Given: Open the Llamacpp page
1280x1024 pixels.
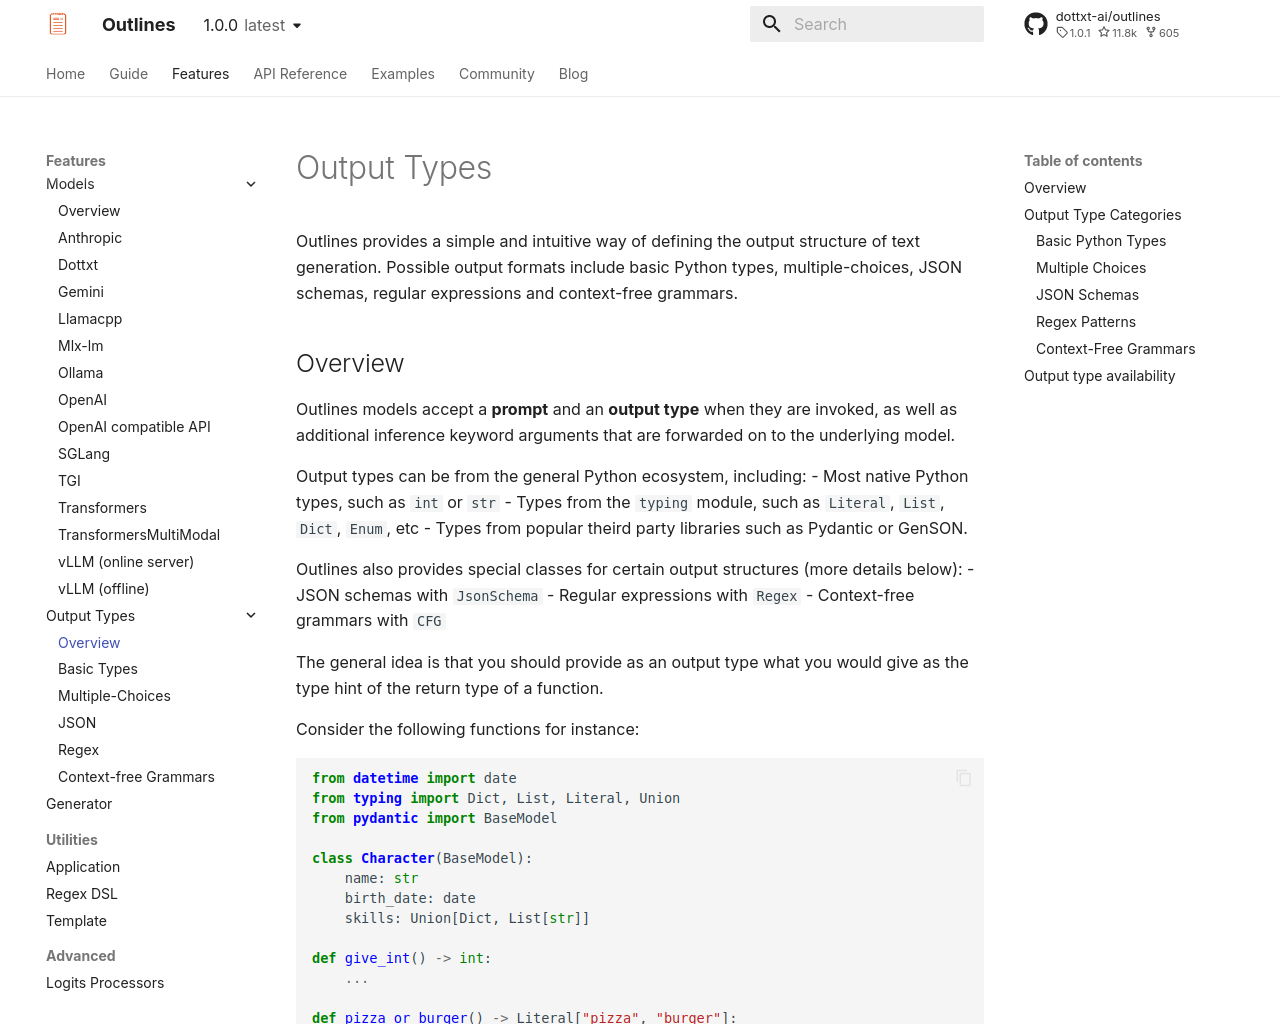Looking at the screenshot, I should (x=90, y=319).
